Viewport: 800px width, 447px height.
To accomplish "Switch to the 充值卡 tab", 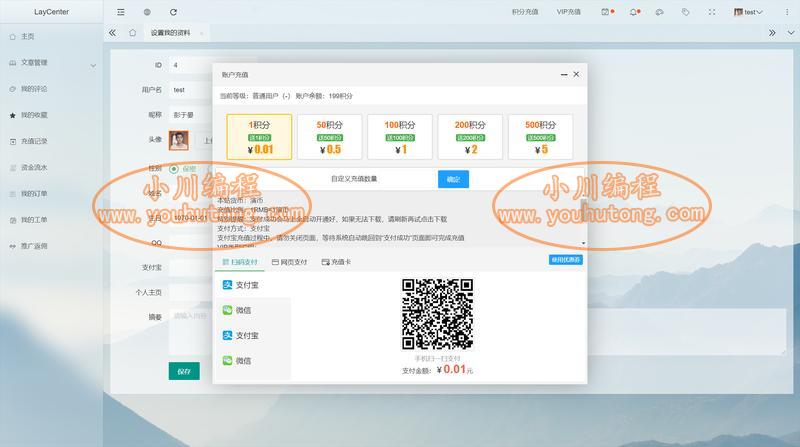I will (x=336, y=262).
